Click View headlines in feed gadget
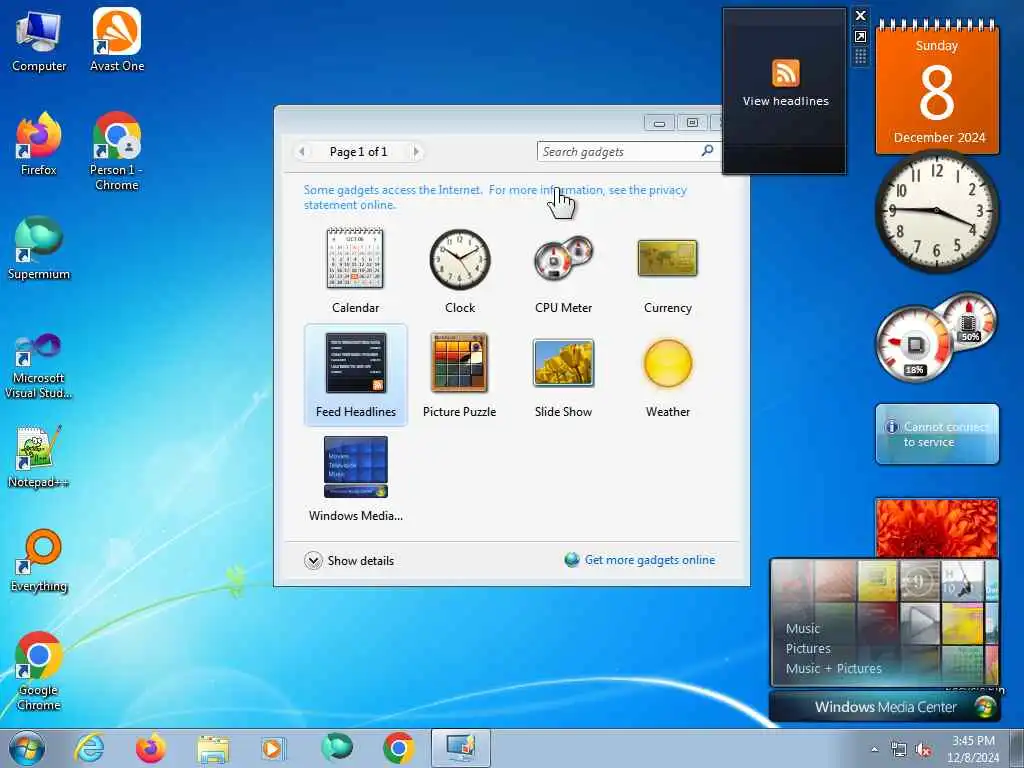Screen dimensions: 1024x768 tap(786, 101)
